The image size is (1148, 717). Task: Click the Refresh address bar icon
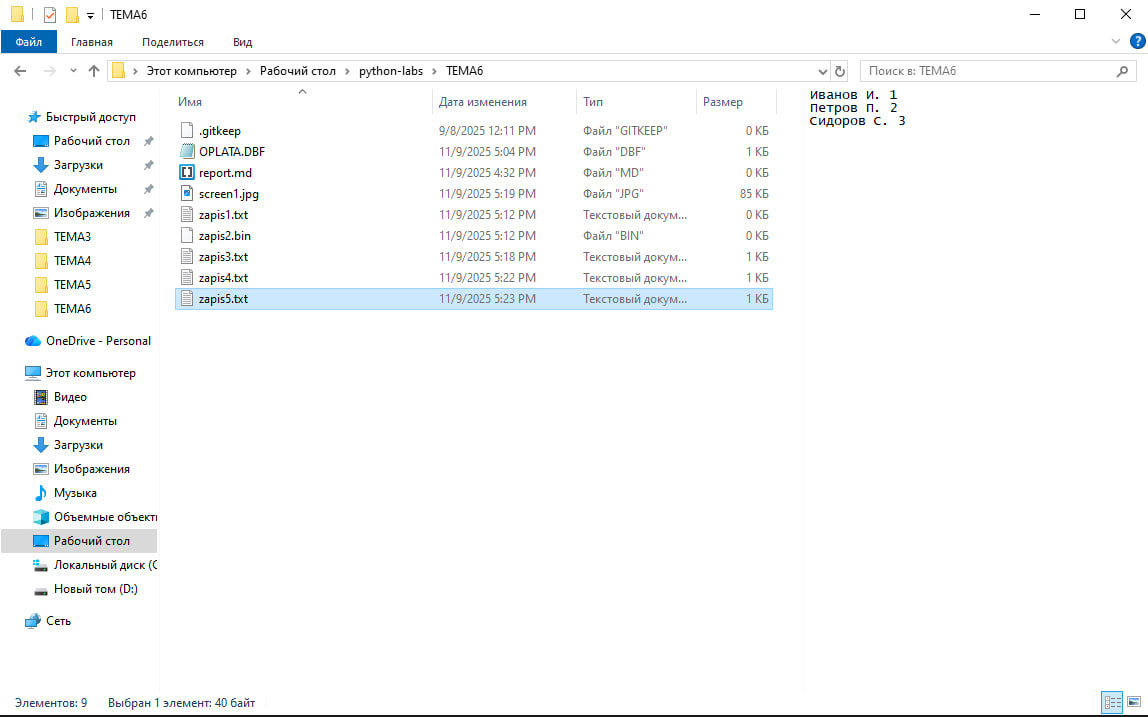(840, 71)
